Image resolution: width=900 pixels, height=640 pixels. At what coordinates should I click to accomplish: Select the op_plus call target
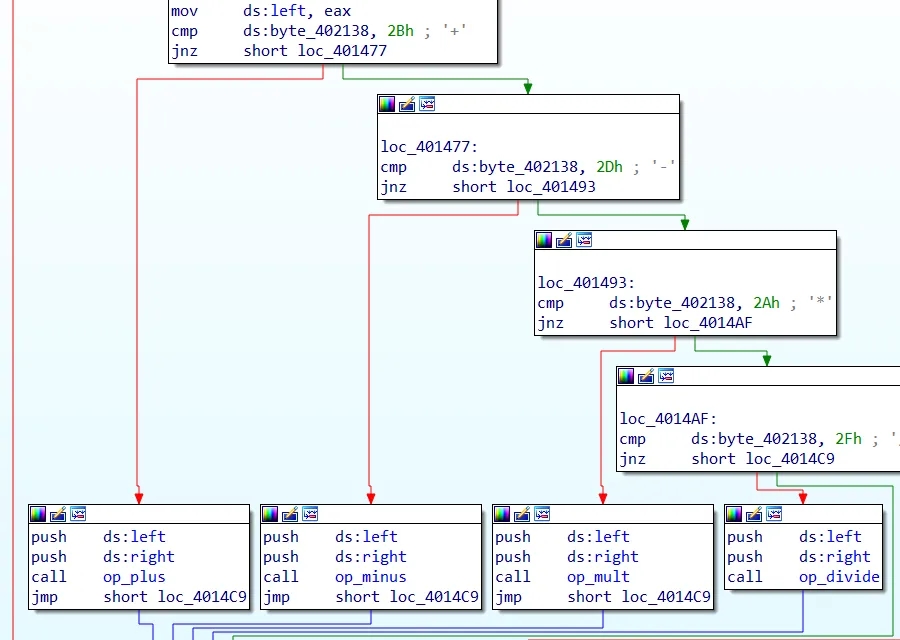coord(134,577)
